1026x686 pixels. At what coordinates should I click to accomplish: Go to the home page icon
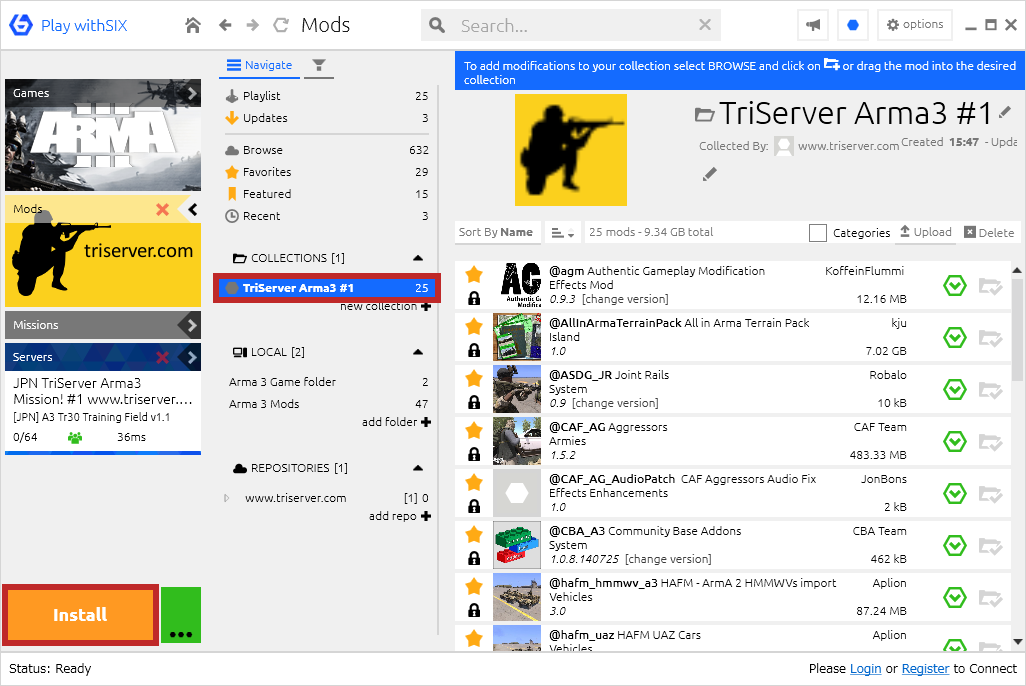click(x=192, y=26)
